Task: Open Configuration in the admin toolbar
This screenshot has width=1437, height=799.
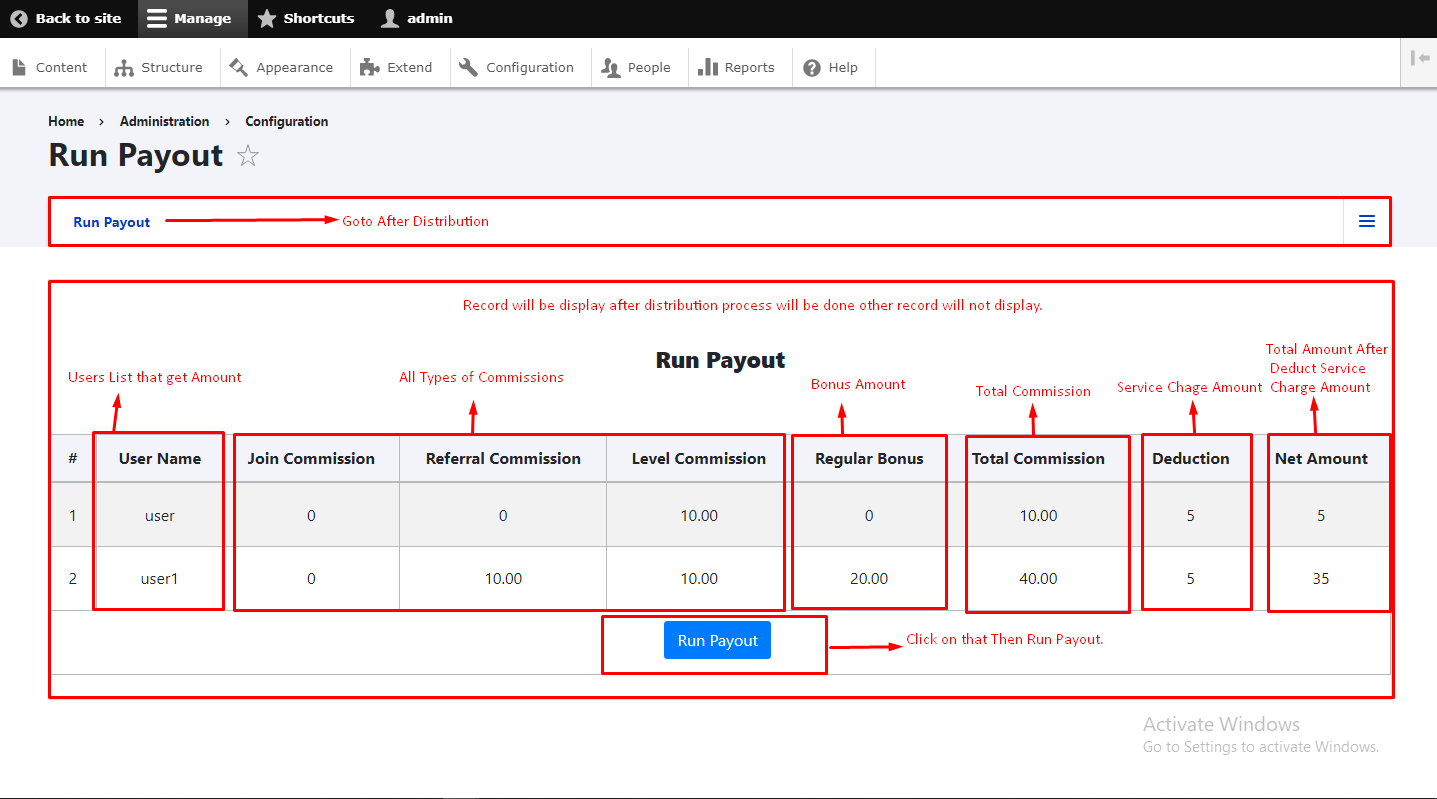Action: click(x=517, y=67)
